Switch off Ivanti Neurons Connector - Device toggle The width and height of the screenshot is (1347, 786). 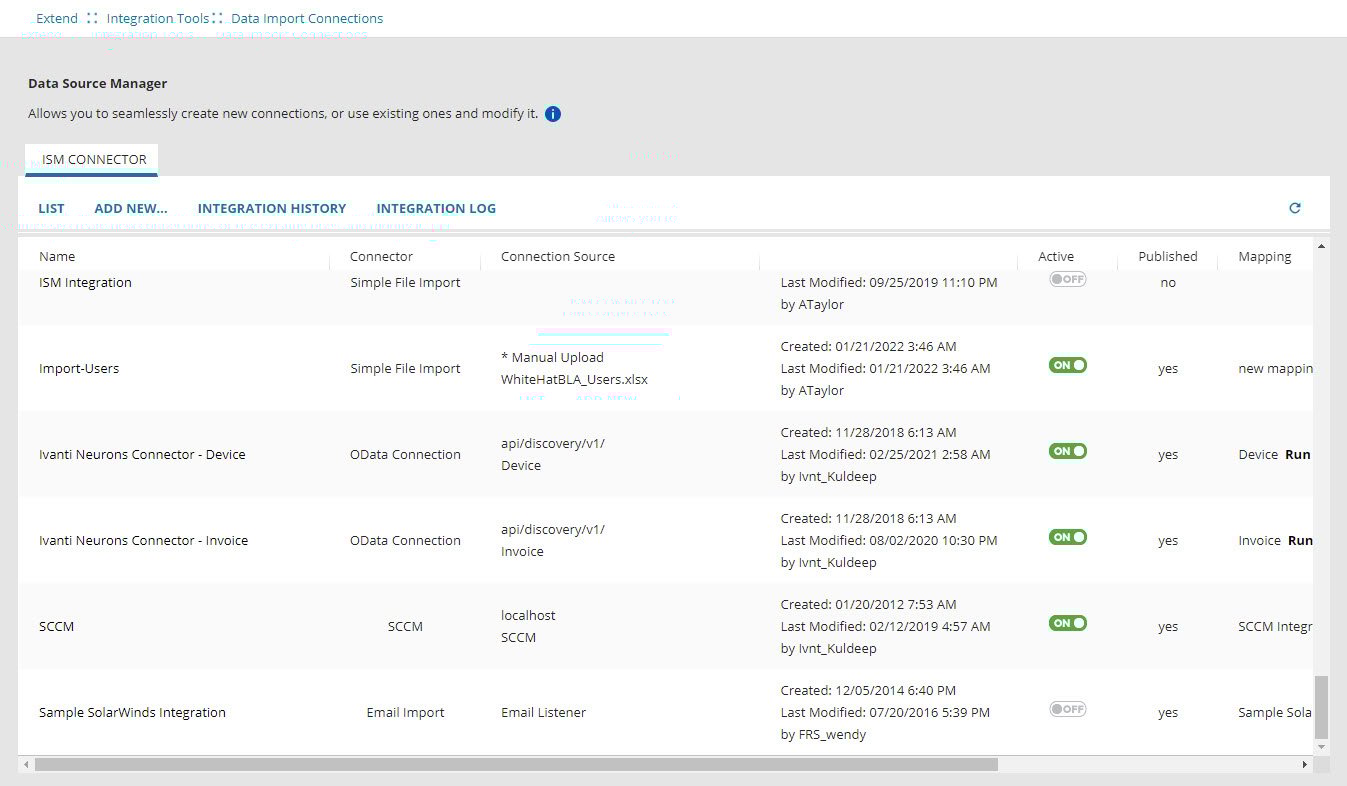click(x=1067, y=451)
